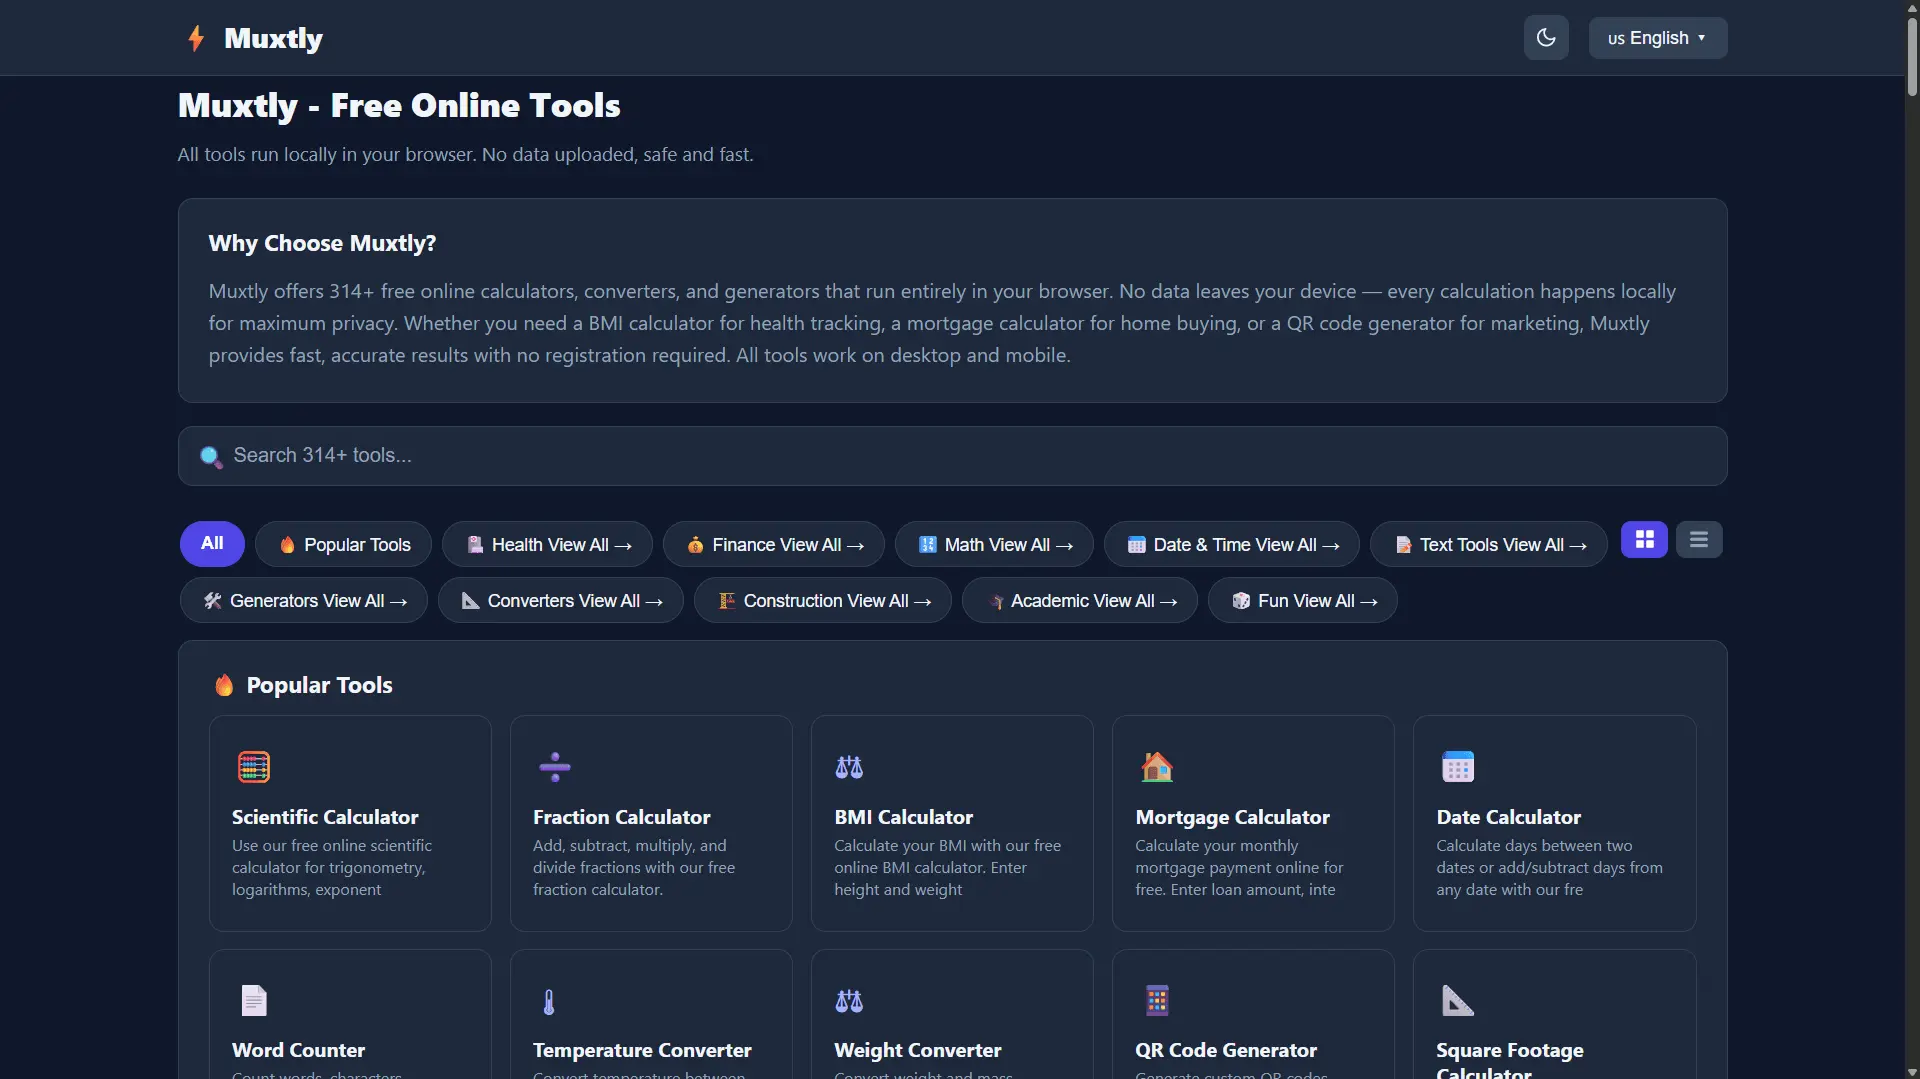Open the English language dropdown
The image size is (1920, 1079).
pos(1658,38)
